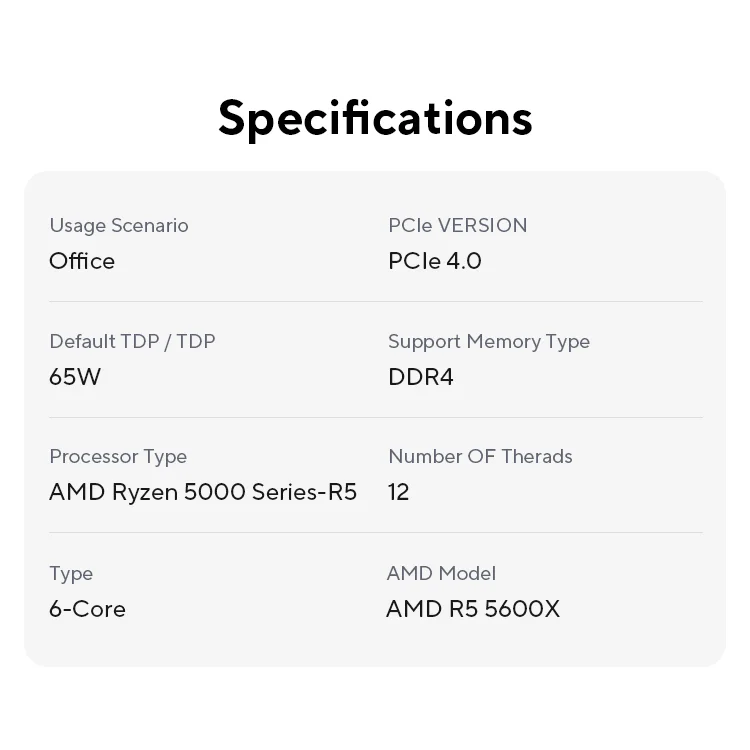Click the AMD Model label
Image resolution: width=750 pixels, height=750 pixels.
(x=441, y=573)
